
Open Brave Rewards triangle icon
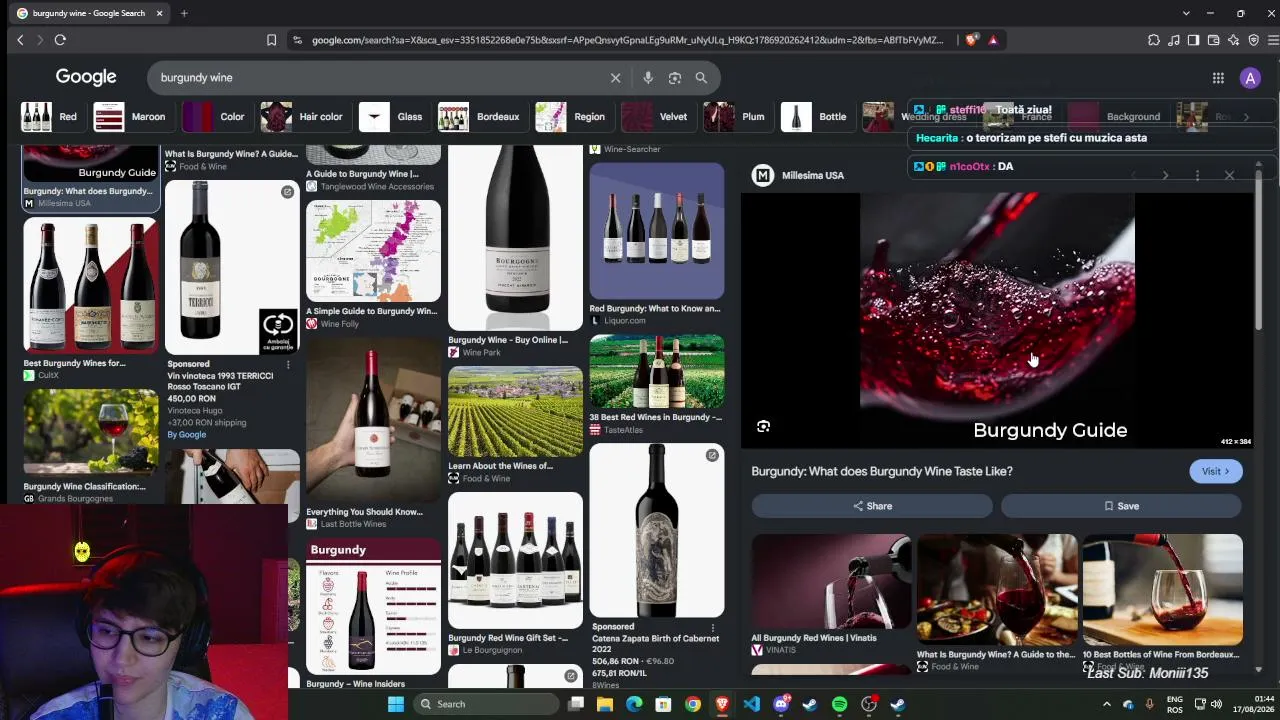click(x=993, y=40)
